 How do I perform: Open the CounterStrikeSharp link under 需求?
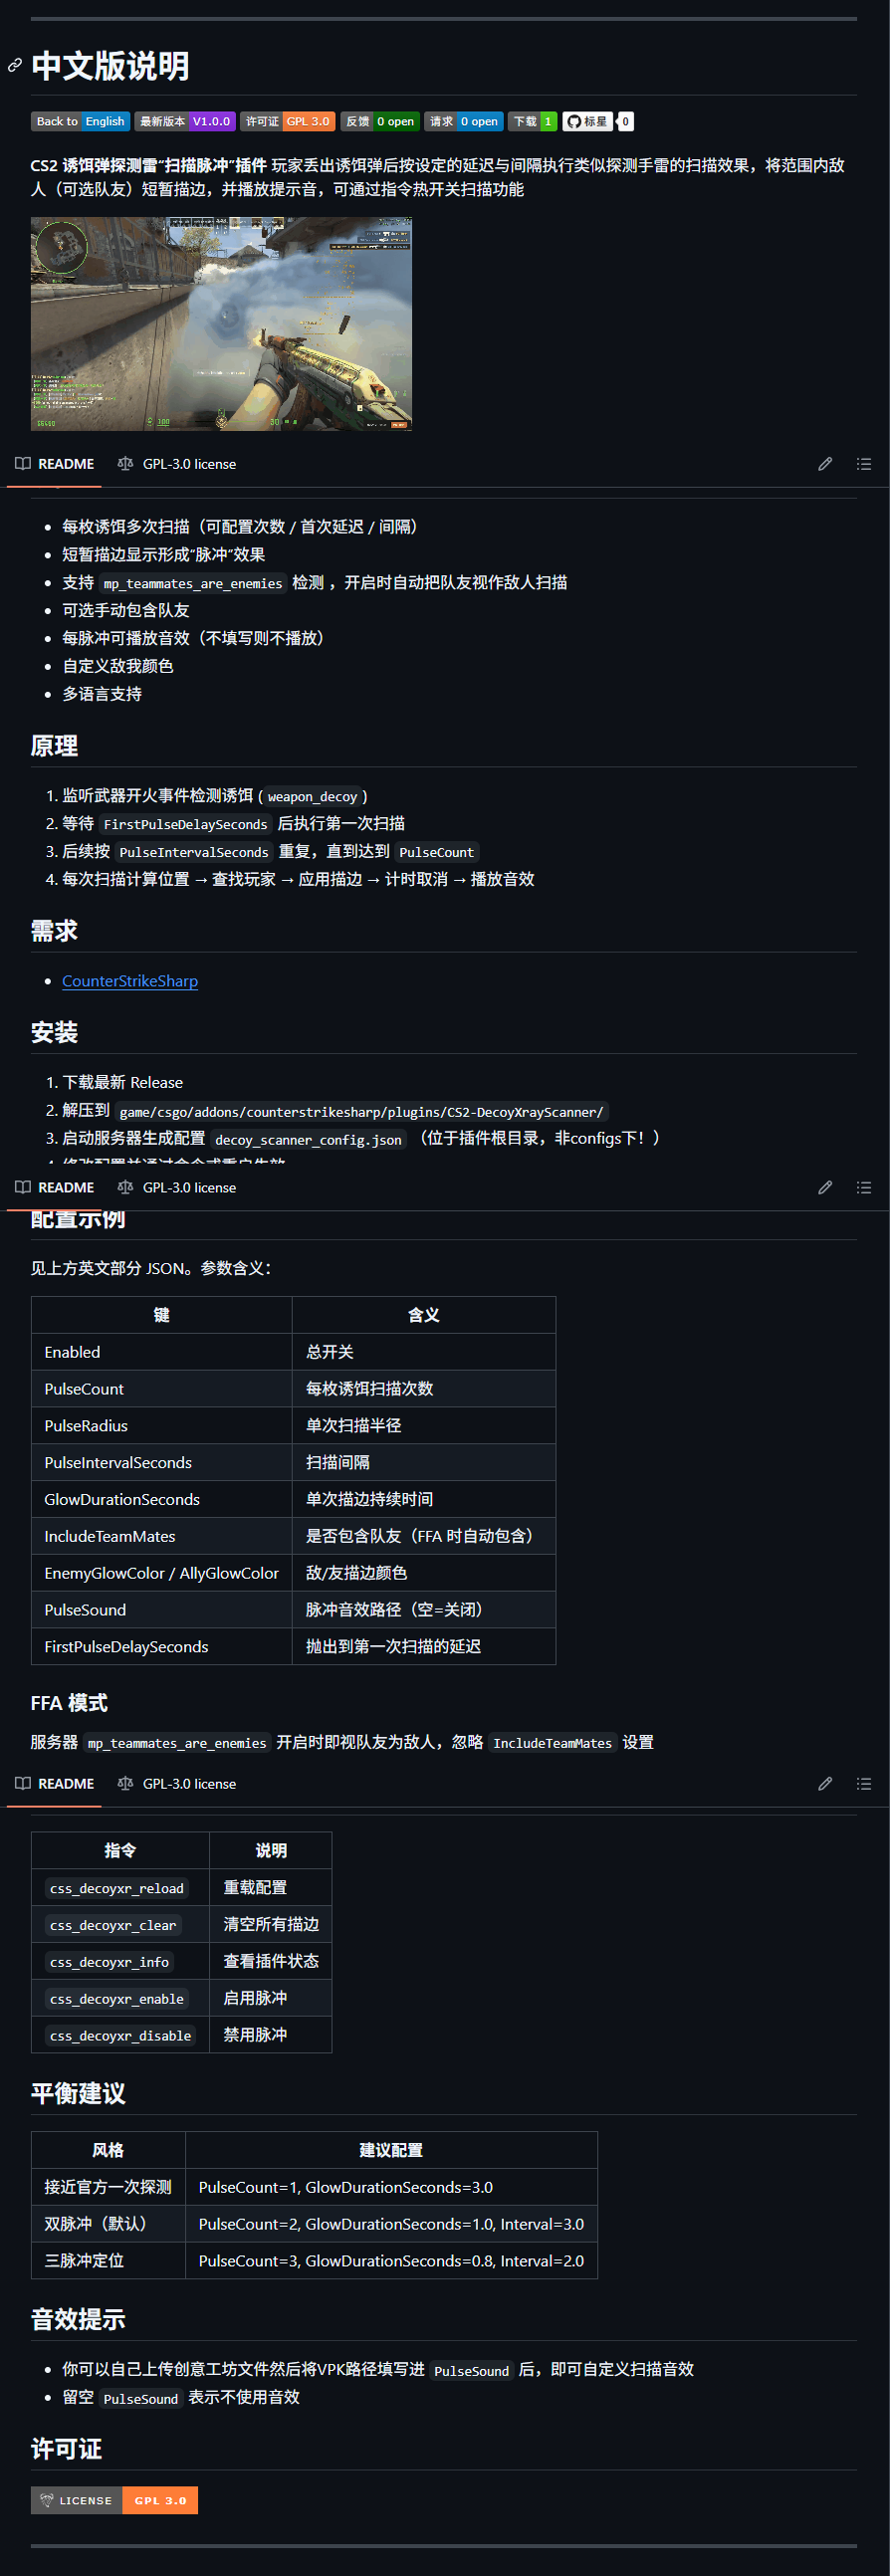click(130, 981)
